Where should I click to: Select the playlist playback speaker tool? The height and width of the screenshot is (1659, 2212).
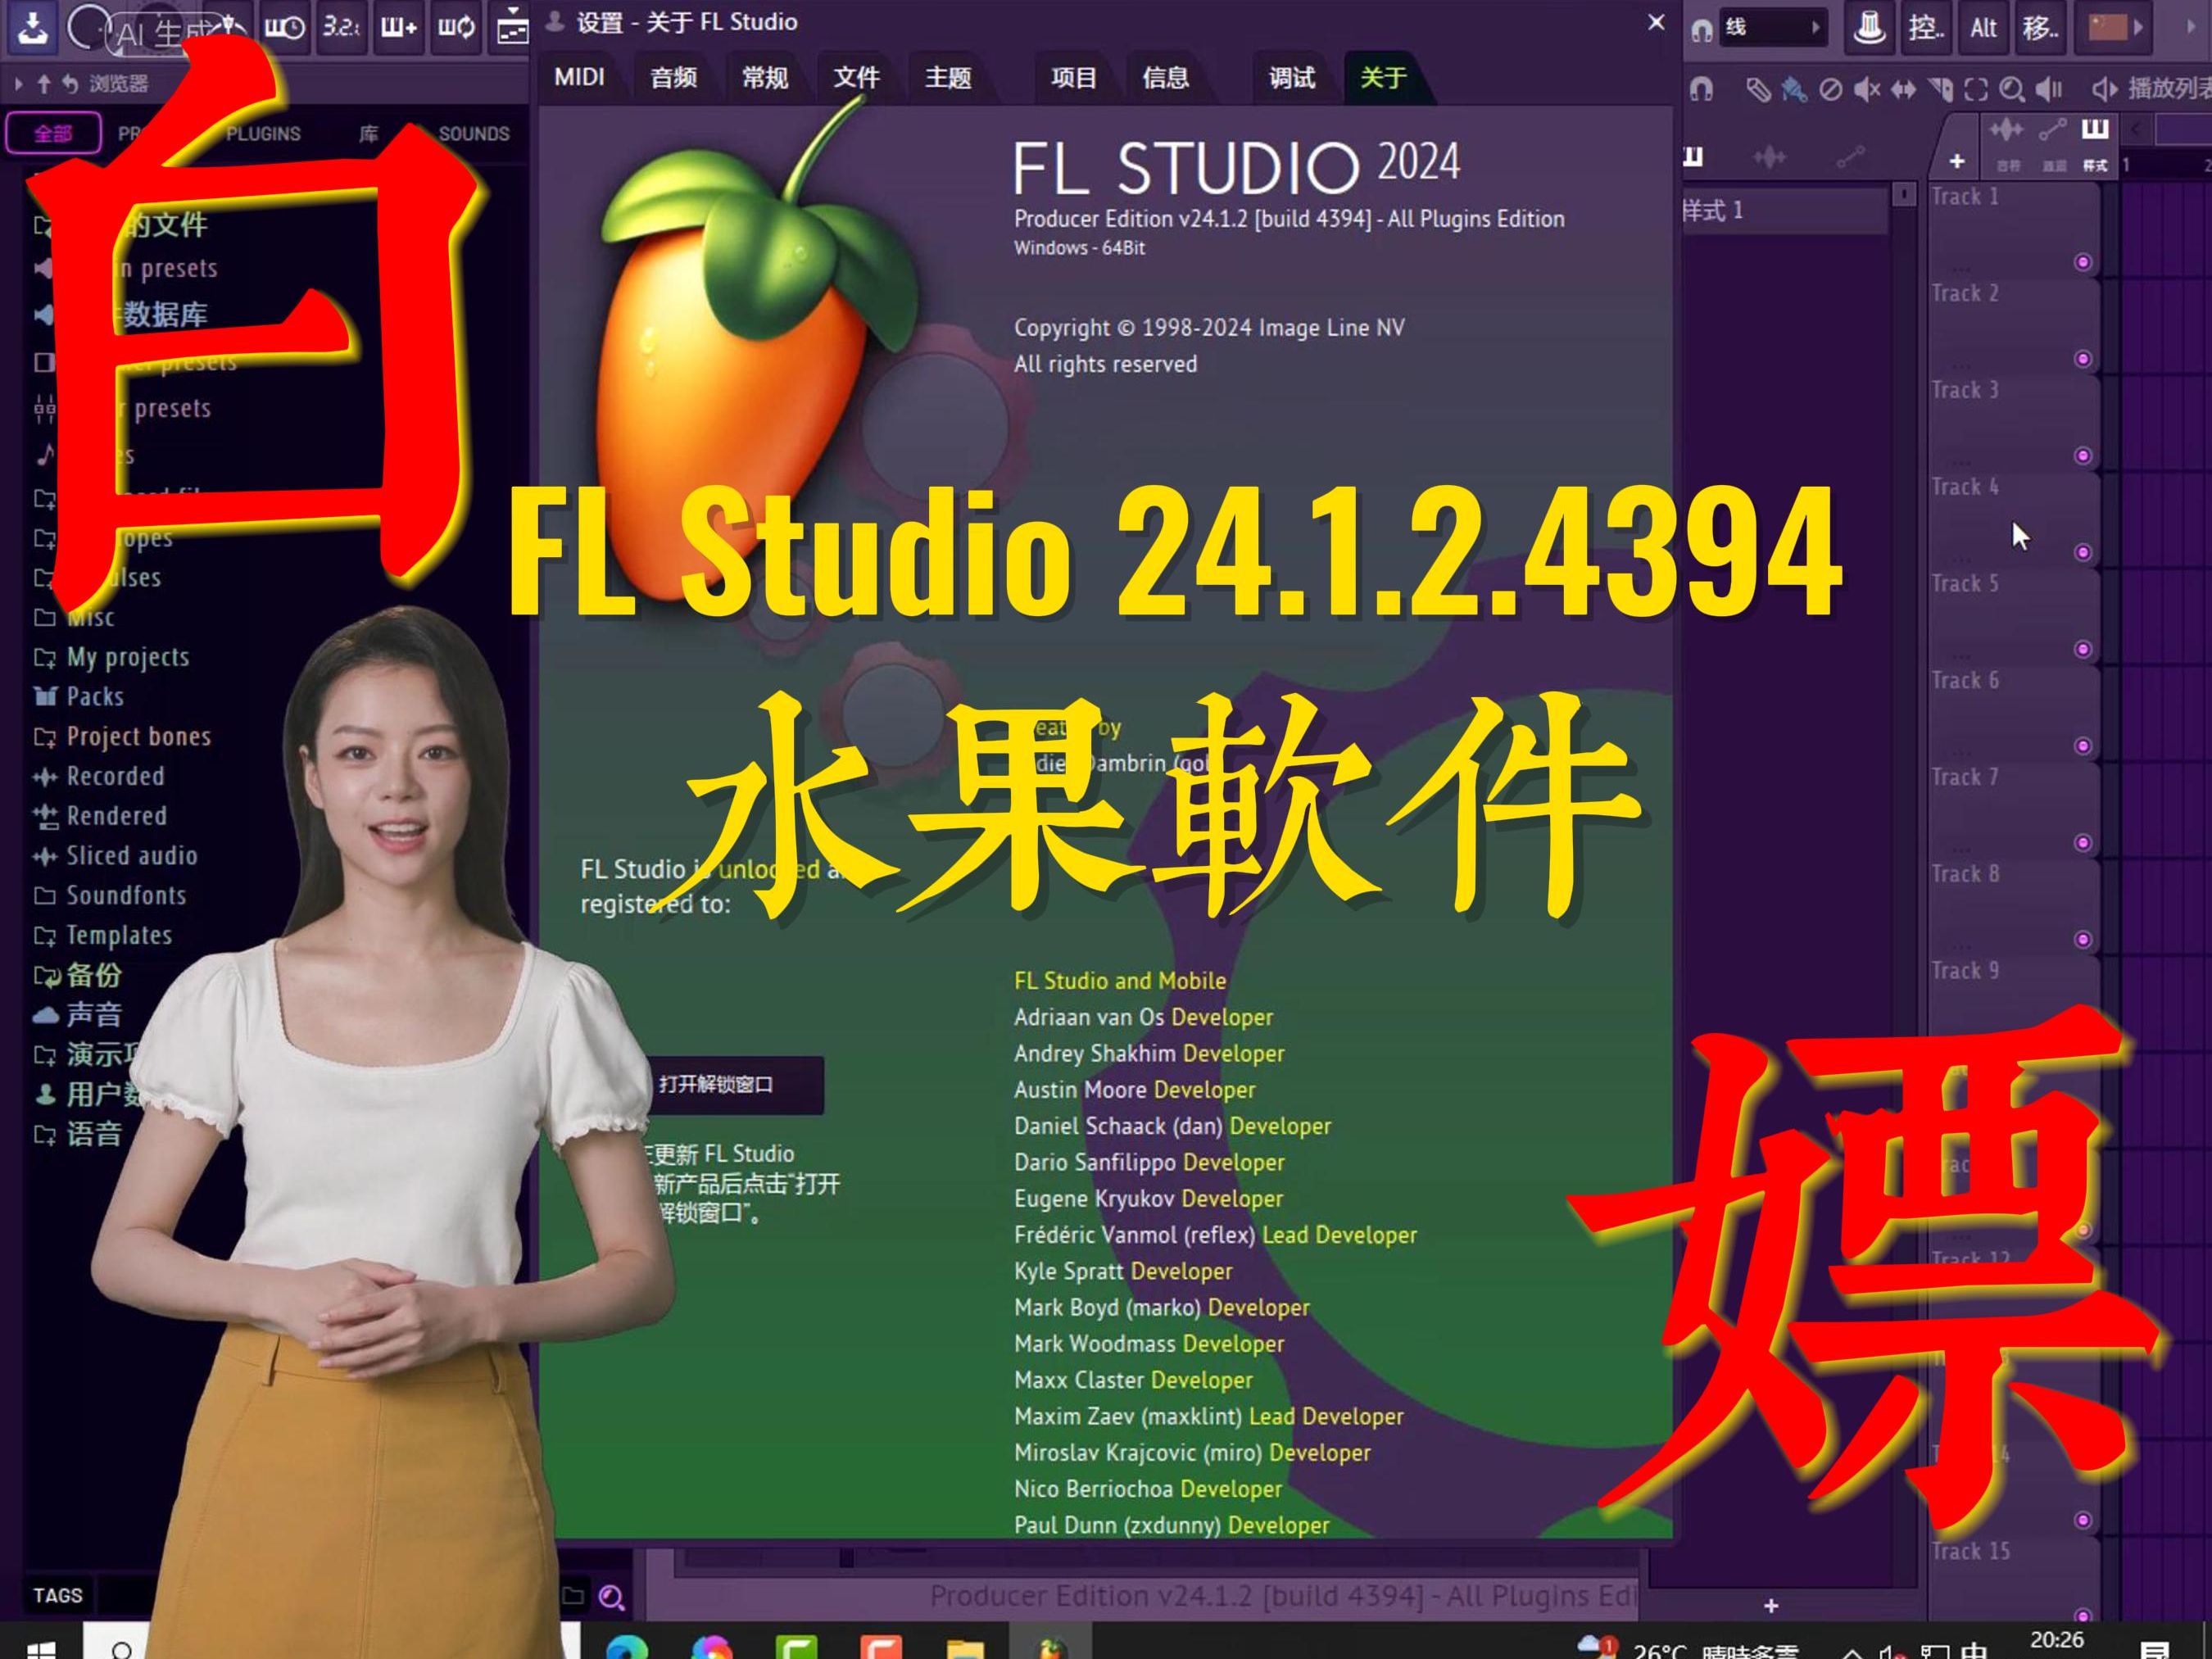tap(2049, 90)
